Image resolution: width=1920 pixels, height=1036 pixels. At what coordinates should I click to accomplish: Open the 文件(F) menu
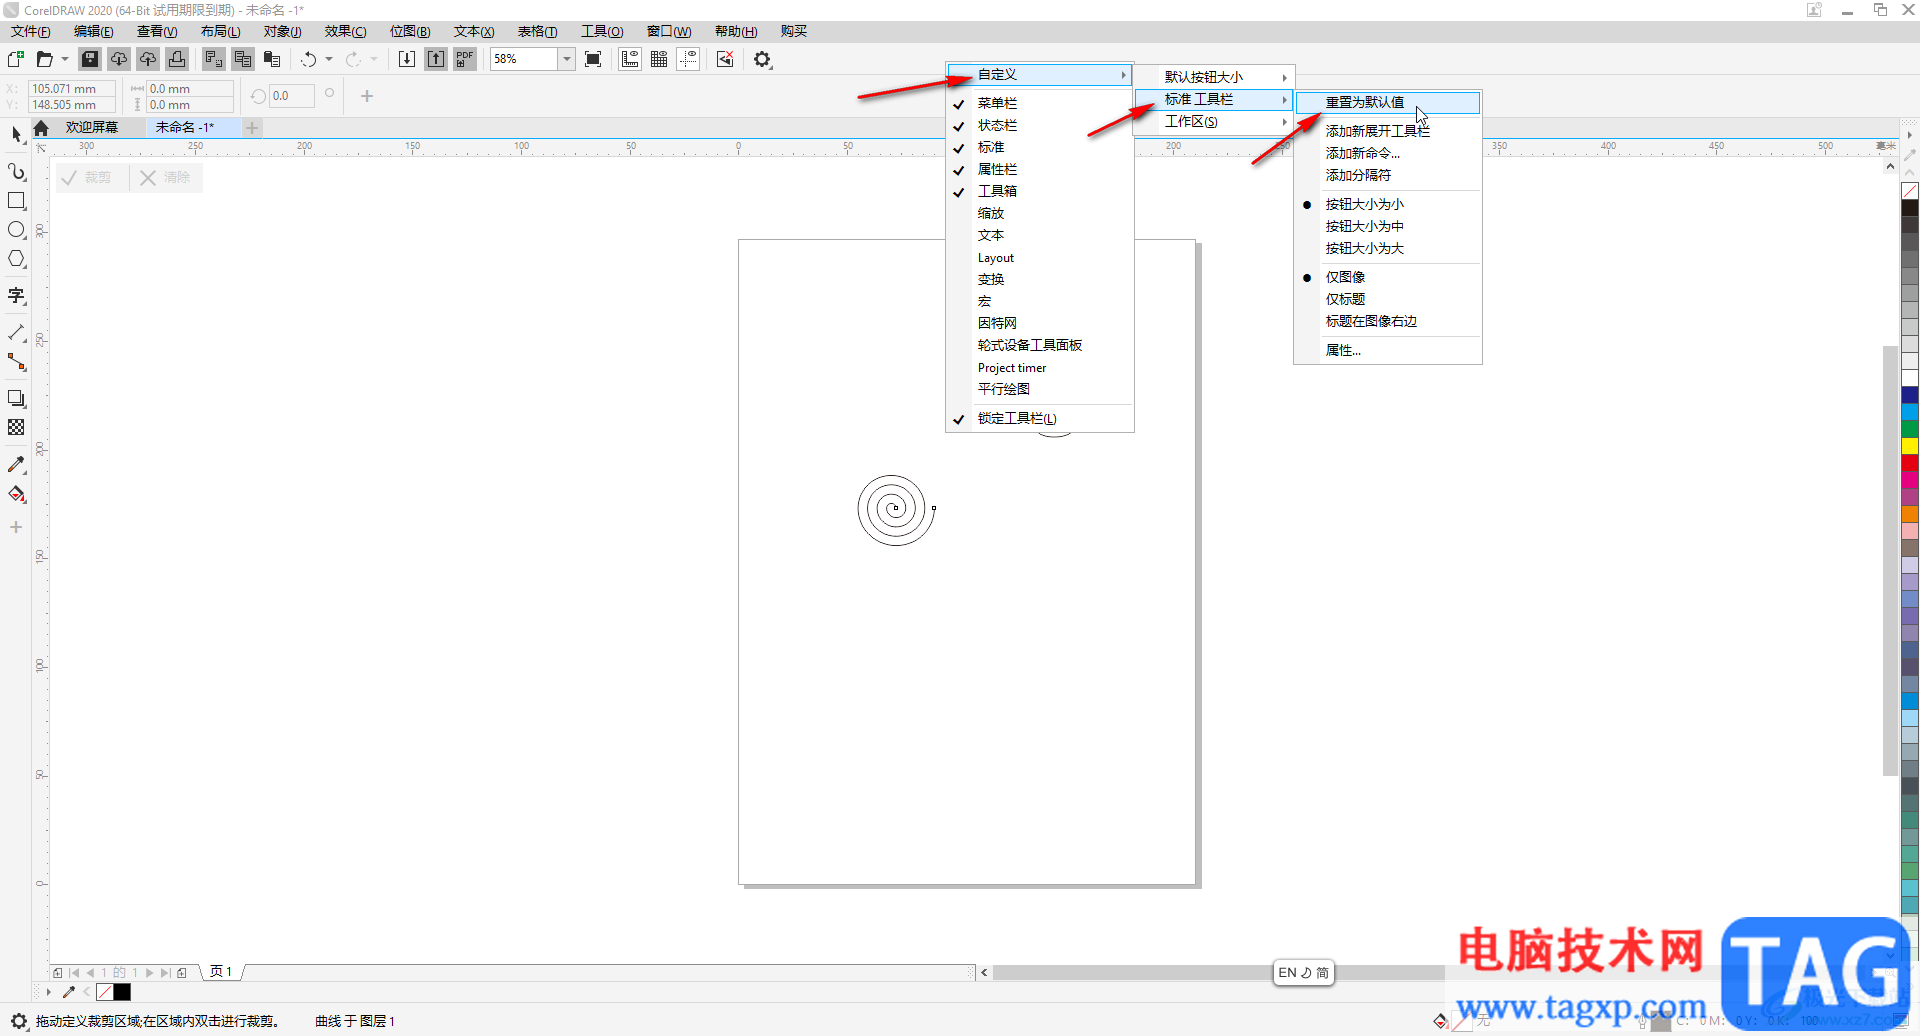coord(31,31)
